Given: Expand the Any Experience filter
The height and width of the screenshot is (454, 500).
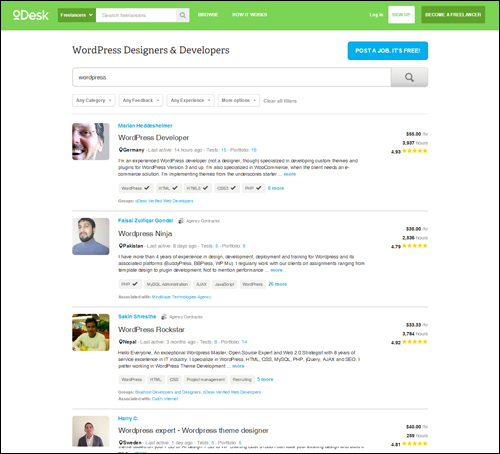Looking at the screenshot, I should [x=190, y=100].
